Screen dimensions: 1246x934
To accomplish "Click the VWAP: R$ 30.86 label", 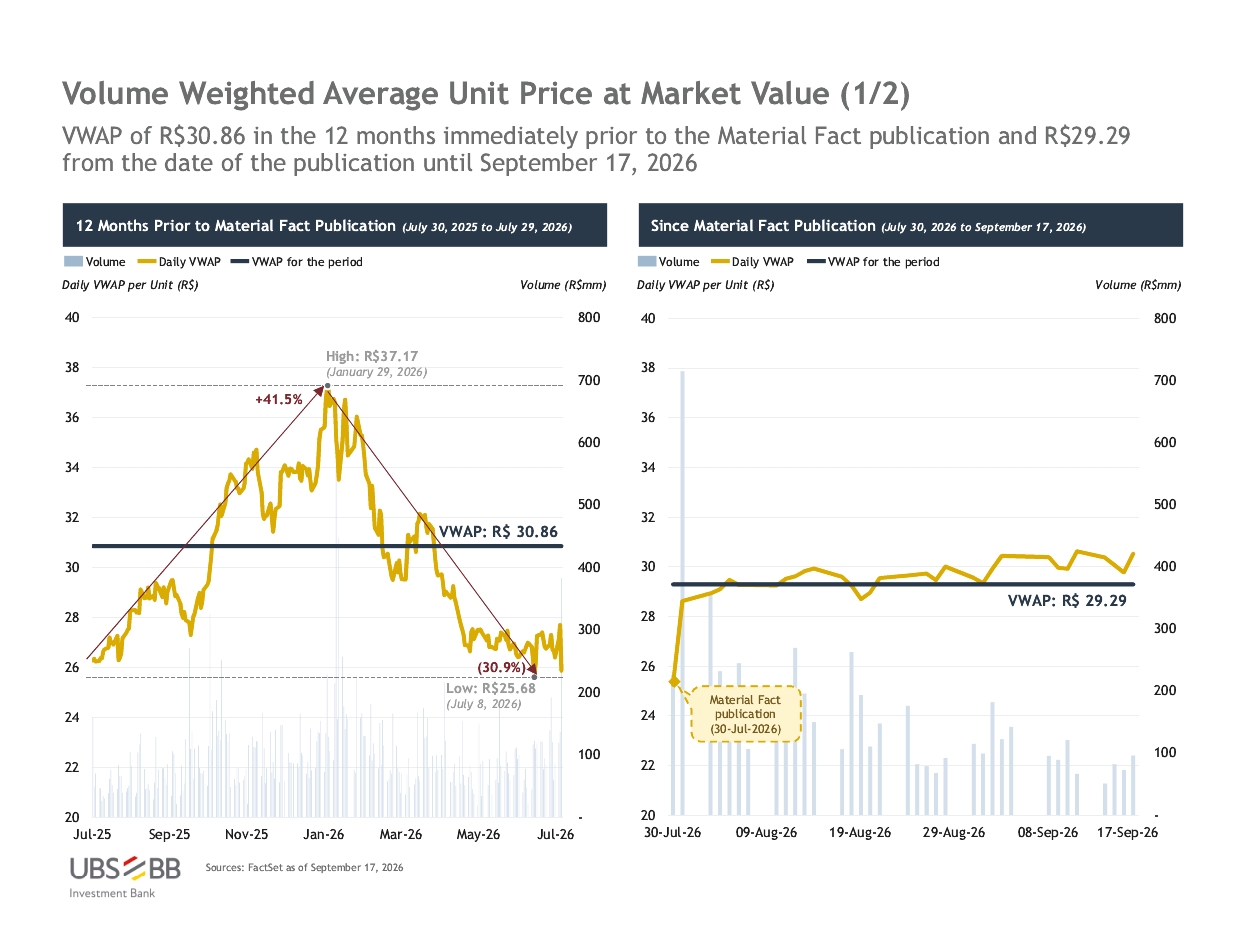I will (498, 532).
